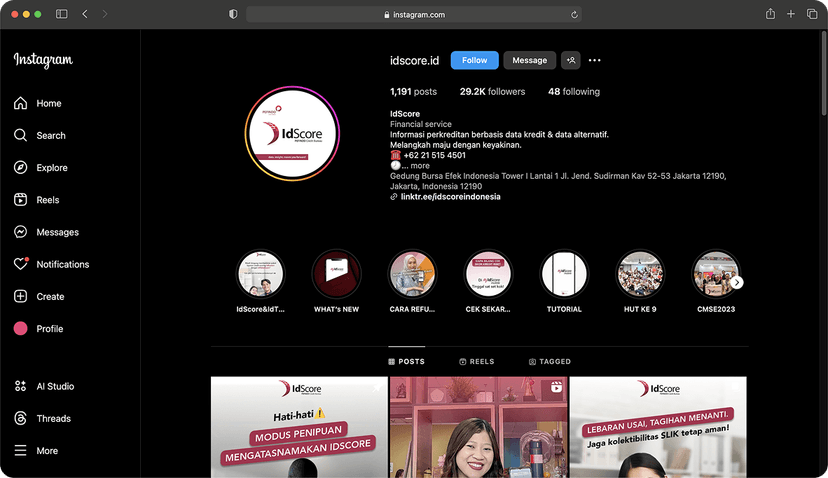Screen dimensions: 828x478
Task: Open CARA REFU... highlight
Action: click(x=412, y=274)
